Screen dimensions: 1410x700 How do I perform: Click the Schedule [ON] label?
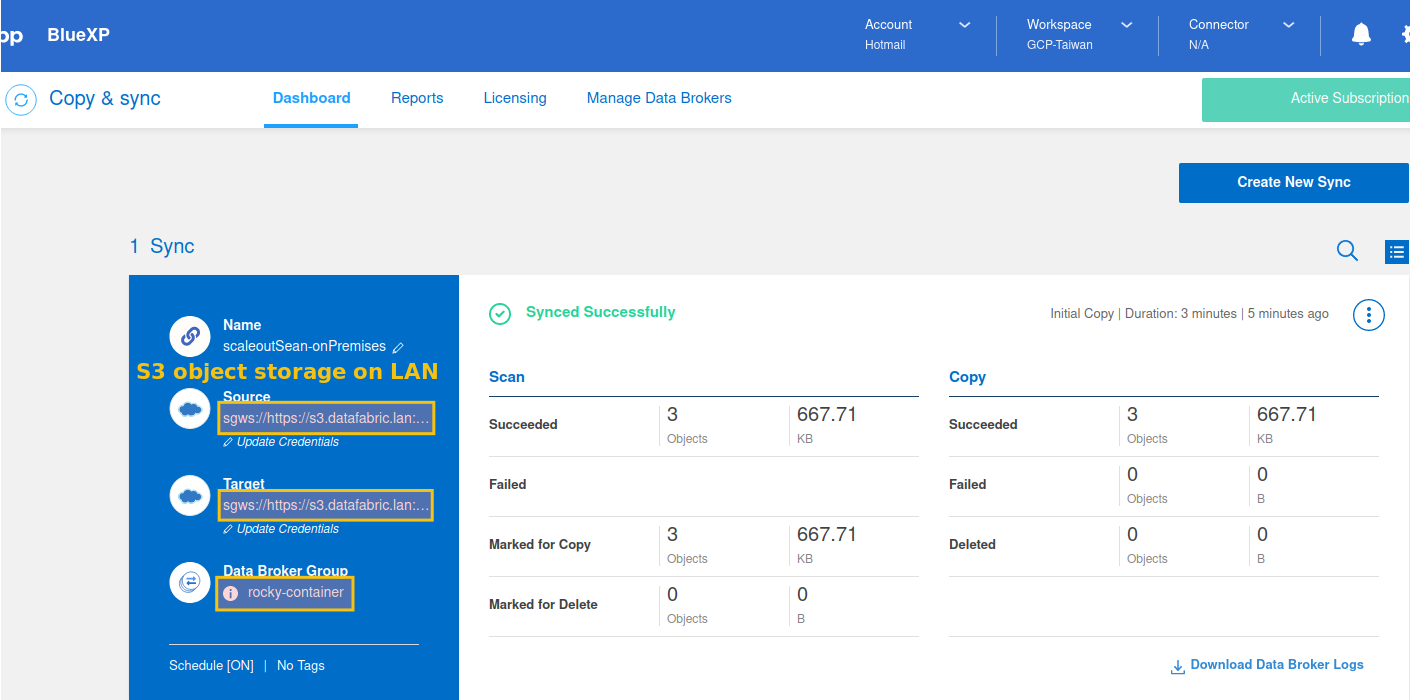coord(212,665)
